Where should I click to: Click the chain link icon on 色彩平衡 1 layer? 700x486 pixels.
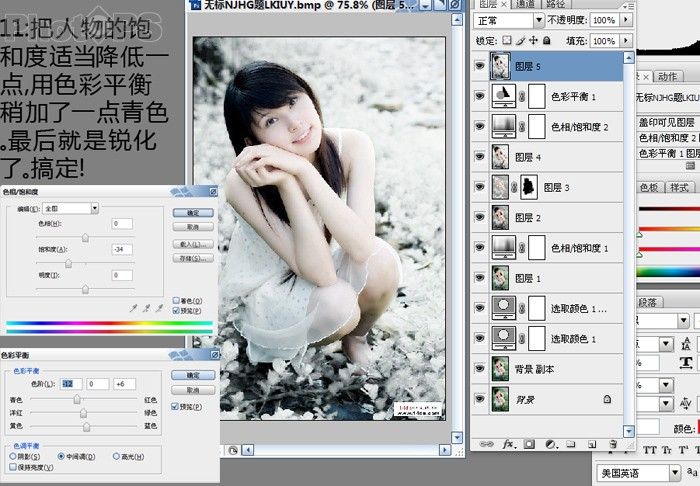coord(522,96)
